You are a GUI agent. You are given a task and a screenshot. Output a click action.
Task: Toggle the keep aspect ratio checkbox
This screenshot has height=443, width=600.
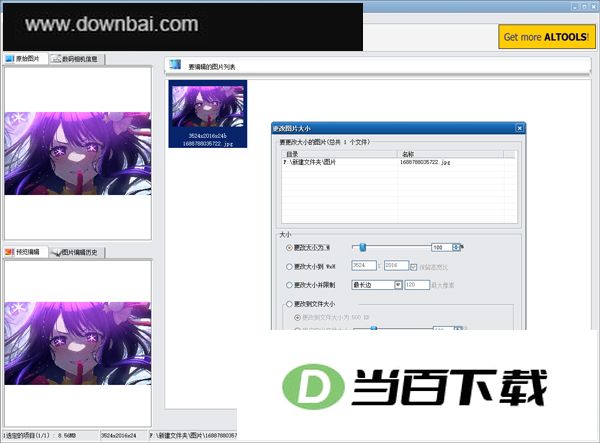coord(413,267)
